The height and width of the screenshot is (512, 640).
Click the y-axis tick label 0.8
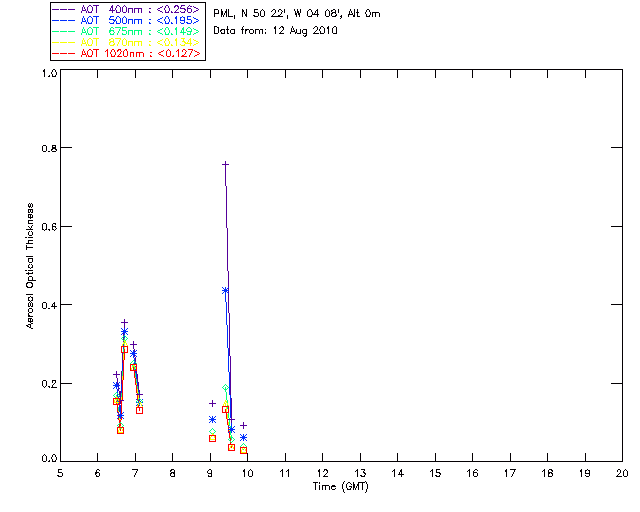pyautogui.click(x=49, y=148)
